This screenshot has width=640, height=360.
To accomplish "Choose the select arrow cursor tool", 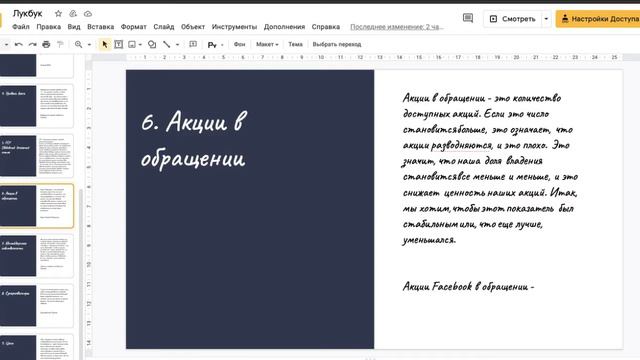I will pos(105,44).
